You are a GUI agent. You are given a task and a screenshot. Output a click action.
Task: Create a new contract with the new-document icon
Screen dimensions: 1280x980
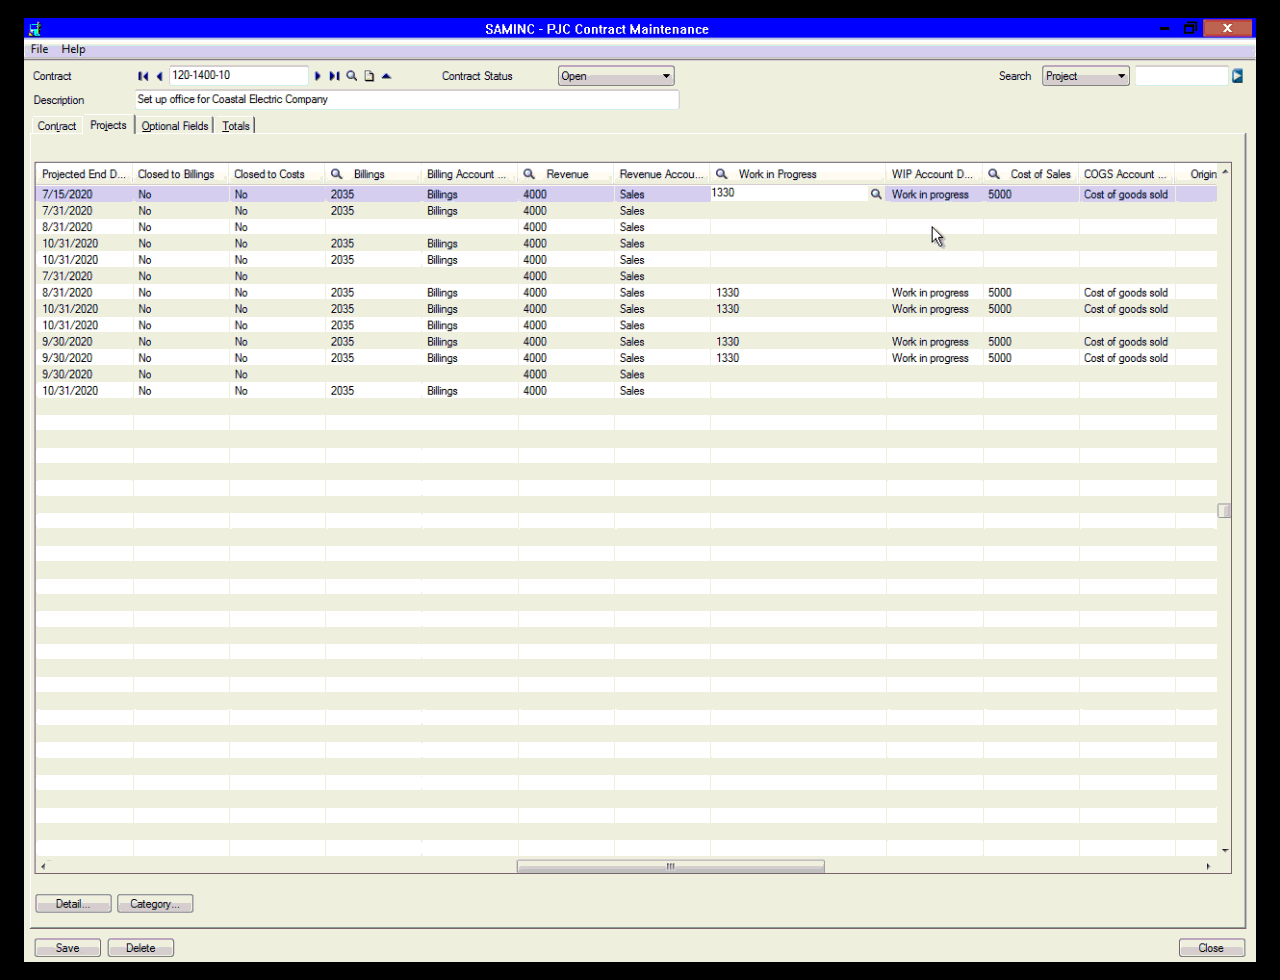click(x=369, y=75)
